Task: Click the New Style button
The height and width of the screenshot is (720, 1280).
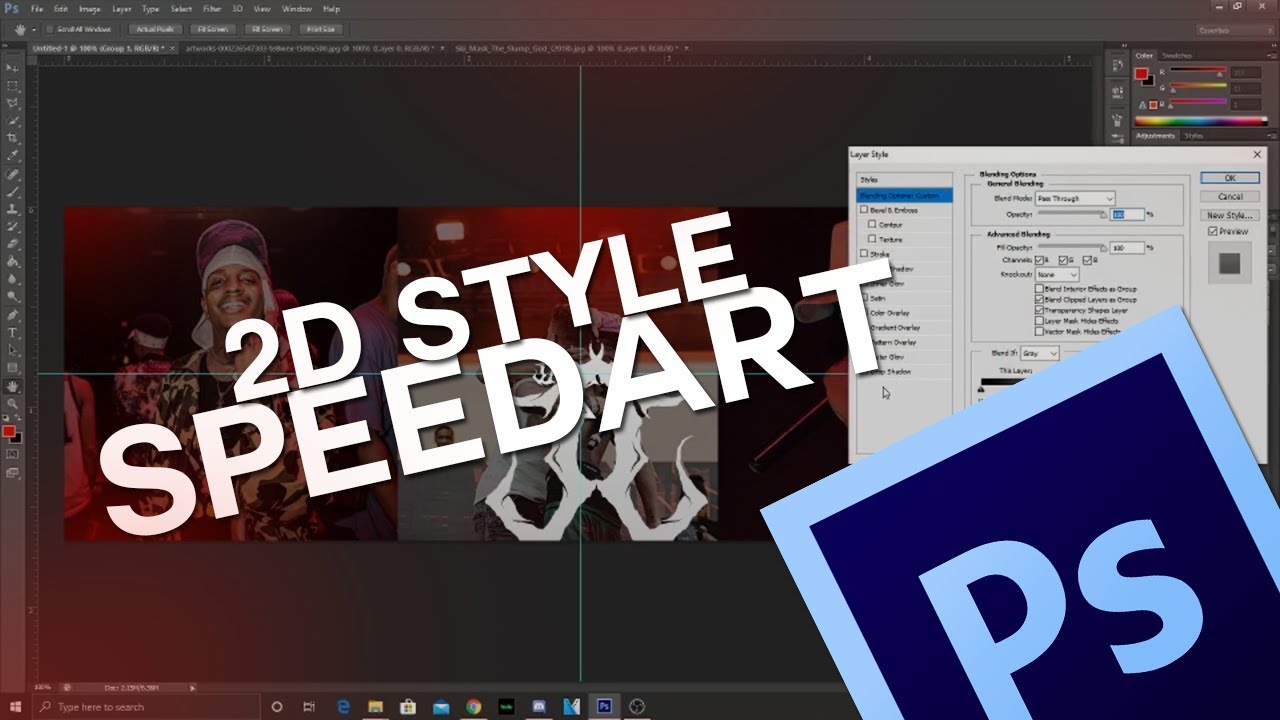Action: (1231, 215)
